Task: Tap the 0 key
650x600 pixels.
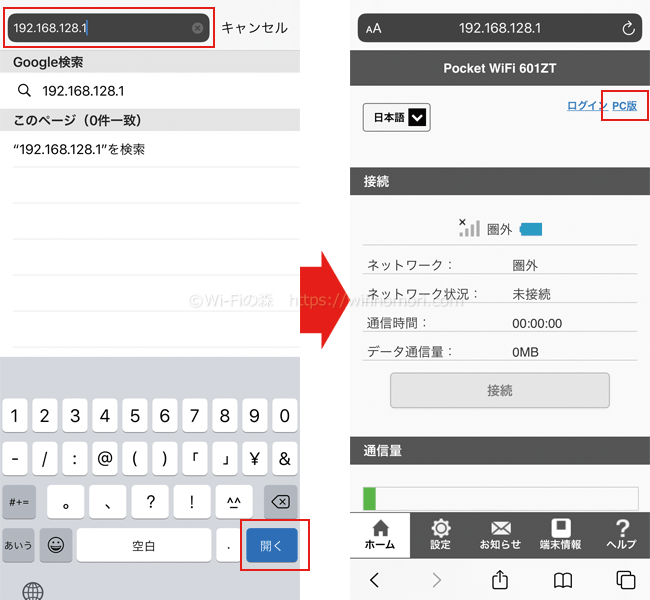Action: tap(285, 415)
